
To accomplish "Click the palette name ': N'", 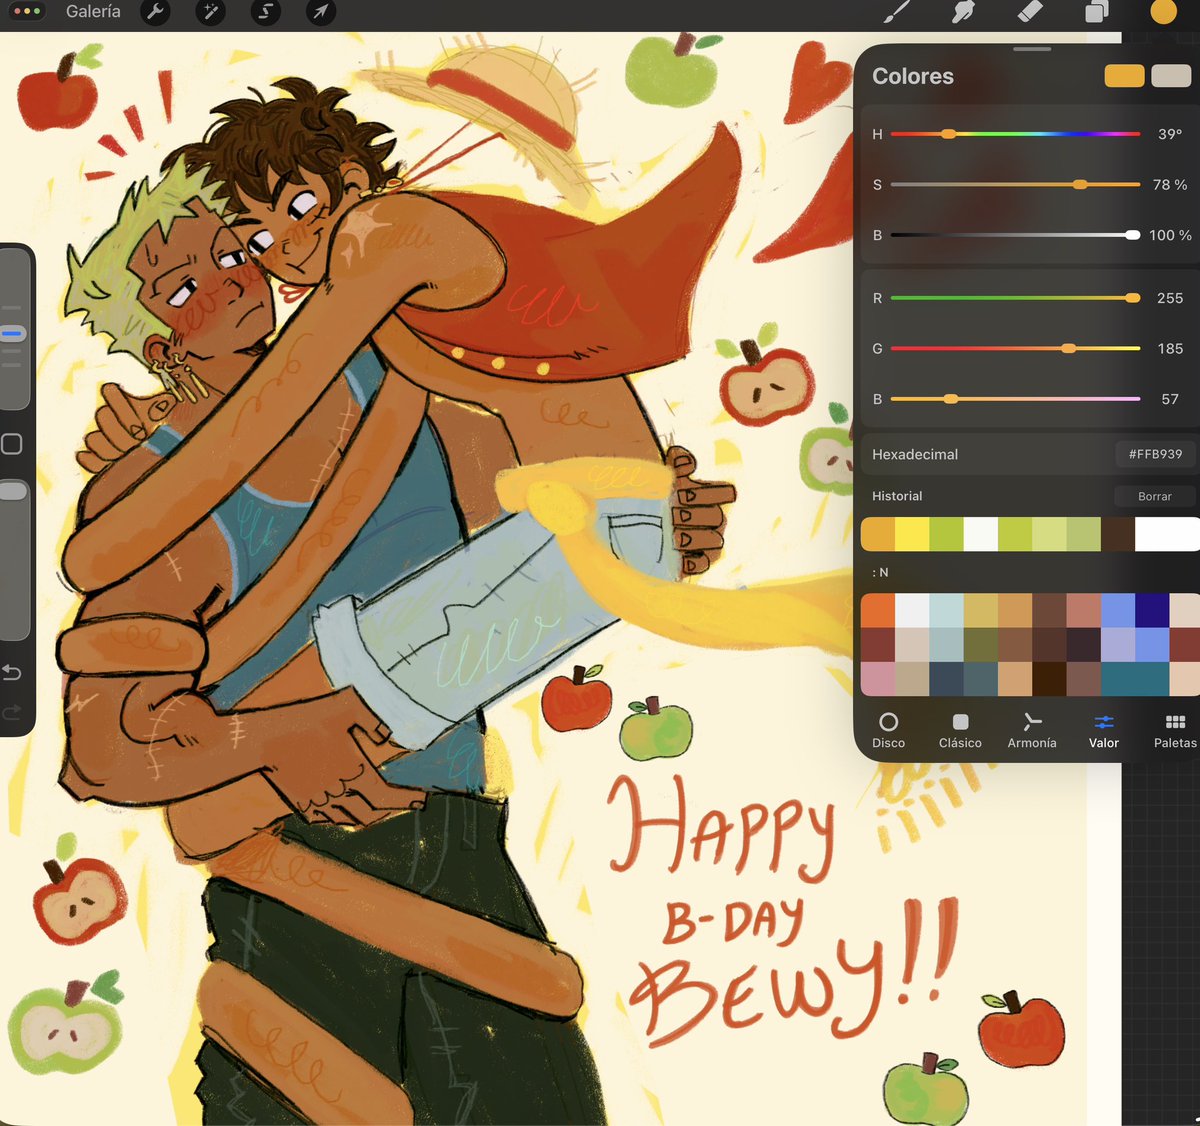I will point(880,573).
